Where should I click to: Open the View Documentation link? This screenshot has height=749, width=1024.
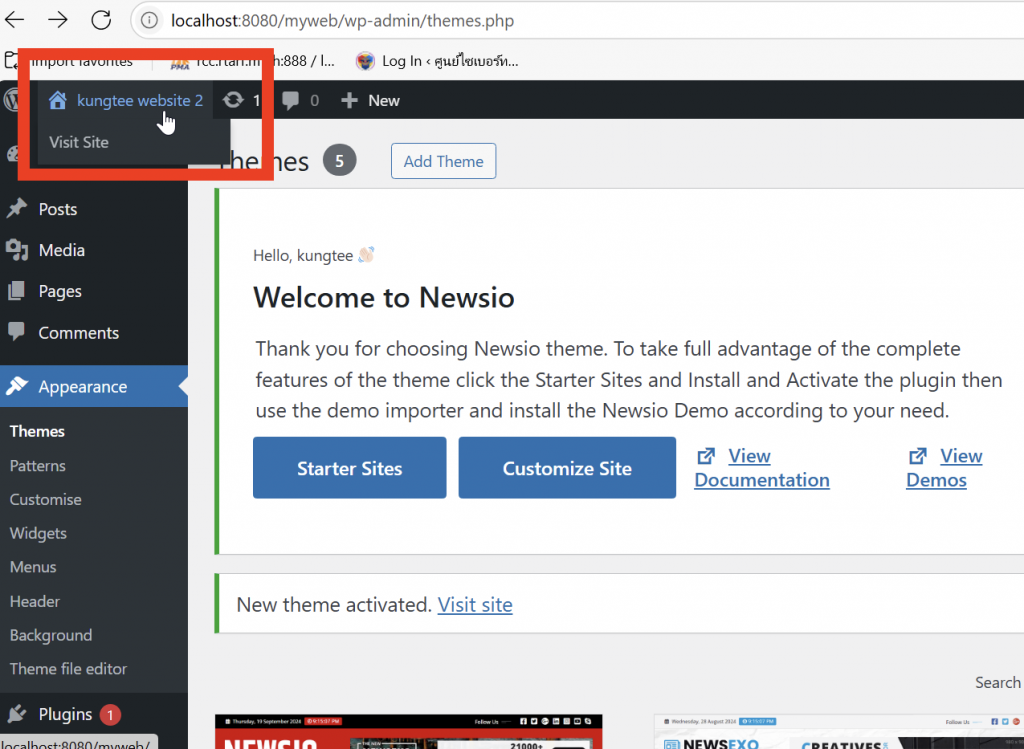pyautogui.click(x=761, y=468)
